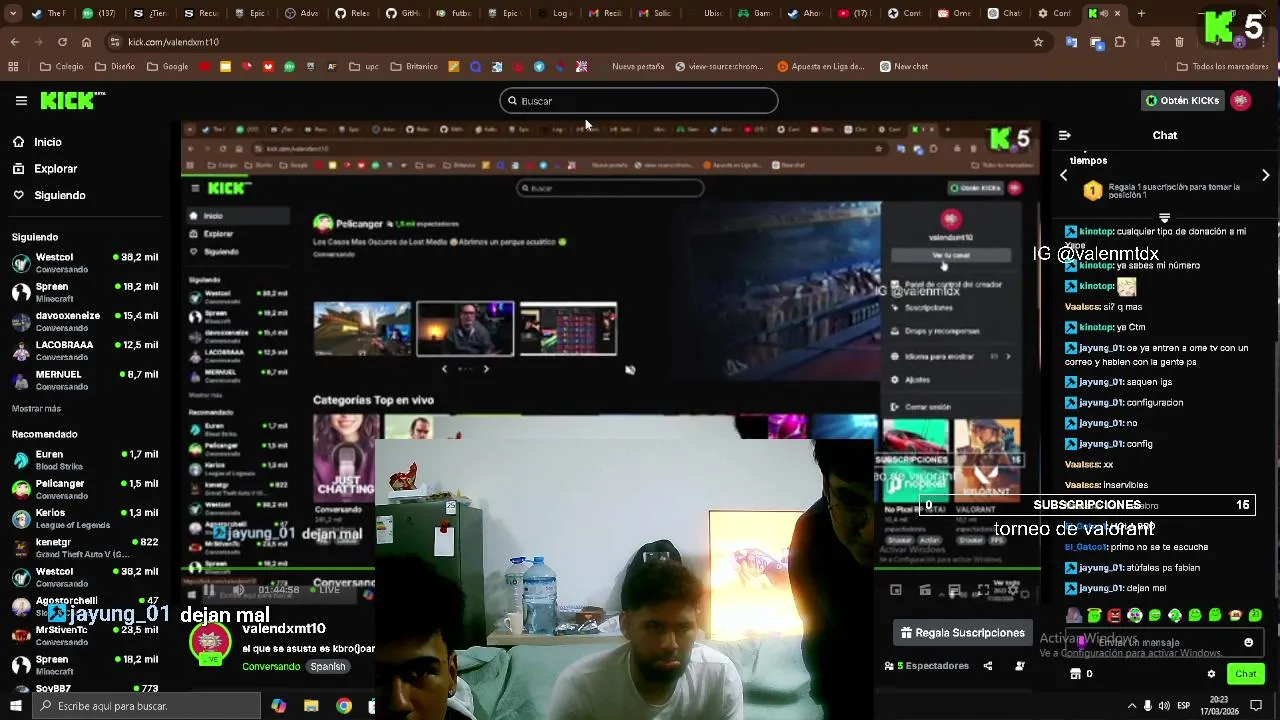
Task: Click the Regala Suscripciones button
Action: click(962, 633)
